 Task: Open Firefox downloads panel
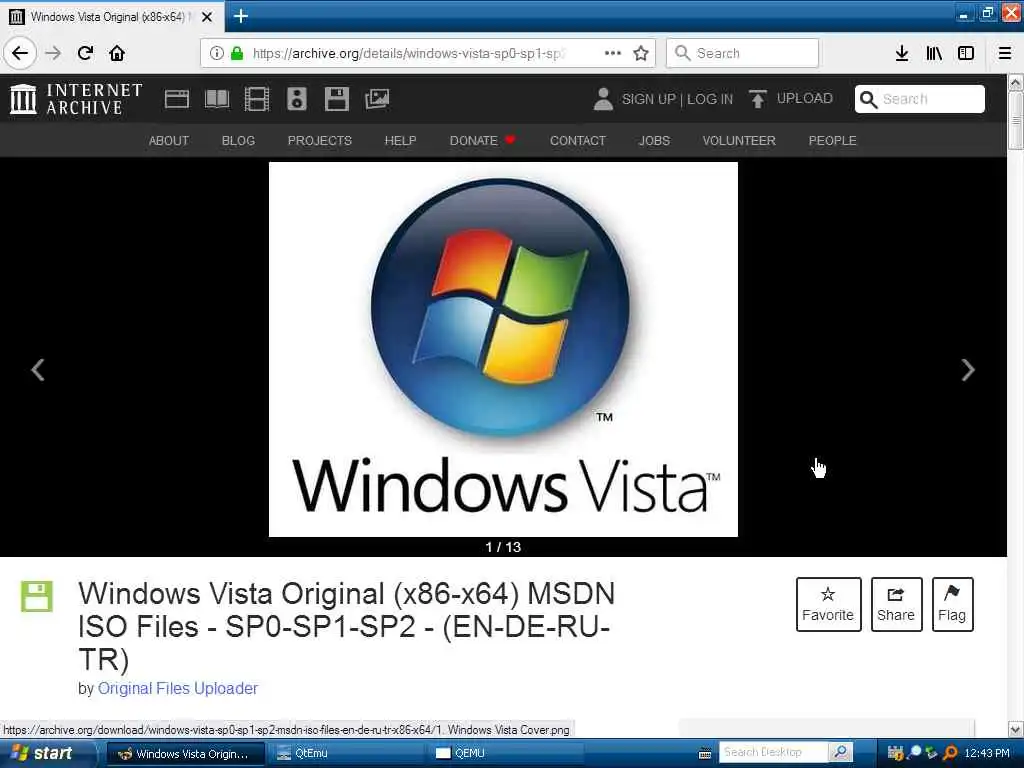point(902,53)
